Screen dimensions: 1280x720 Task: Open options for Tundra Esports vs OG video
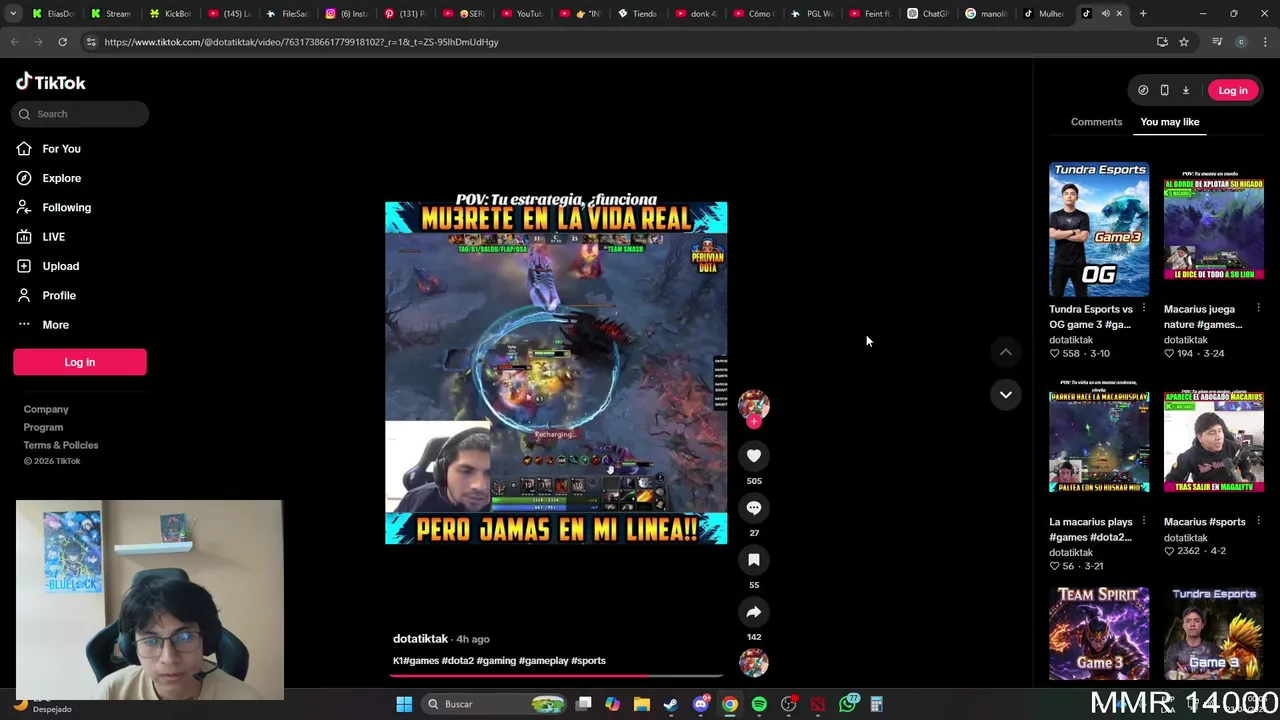tap(1143, 309)
